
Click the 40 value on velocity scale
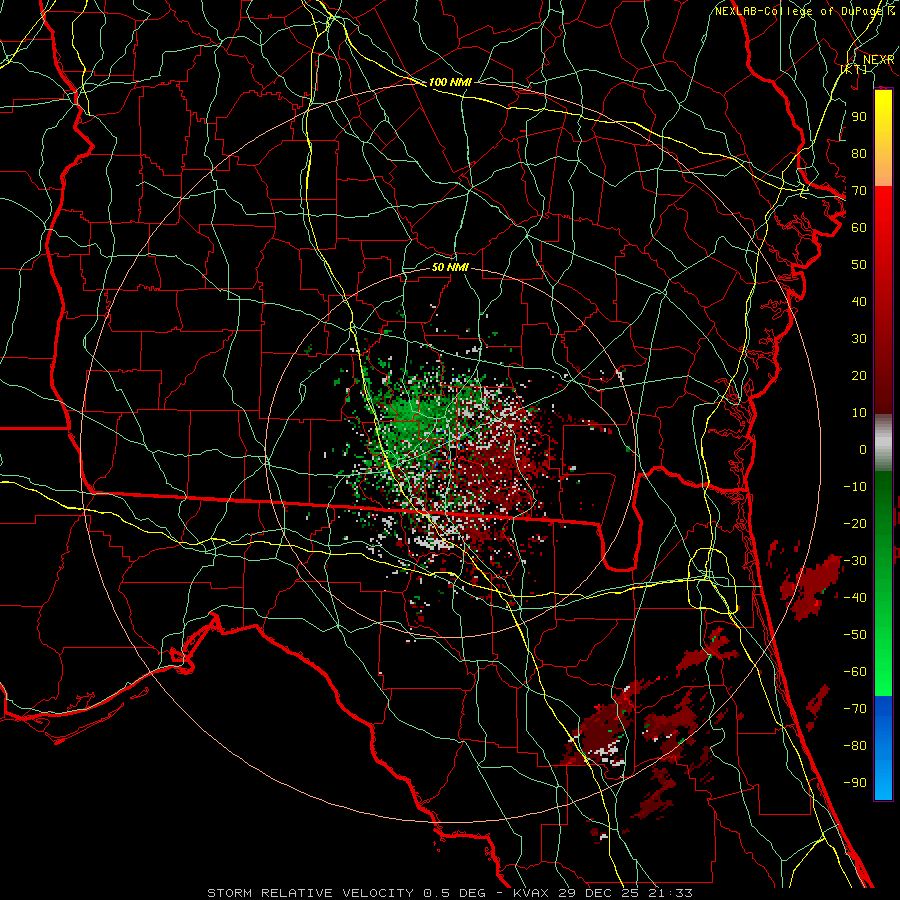(x=859, y=301)
